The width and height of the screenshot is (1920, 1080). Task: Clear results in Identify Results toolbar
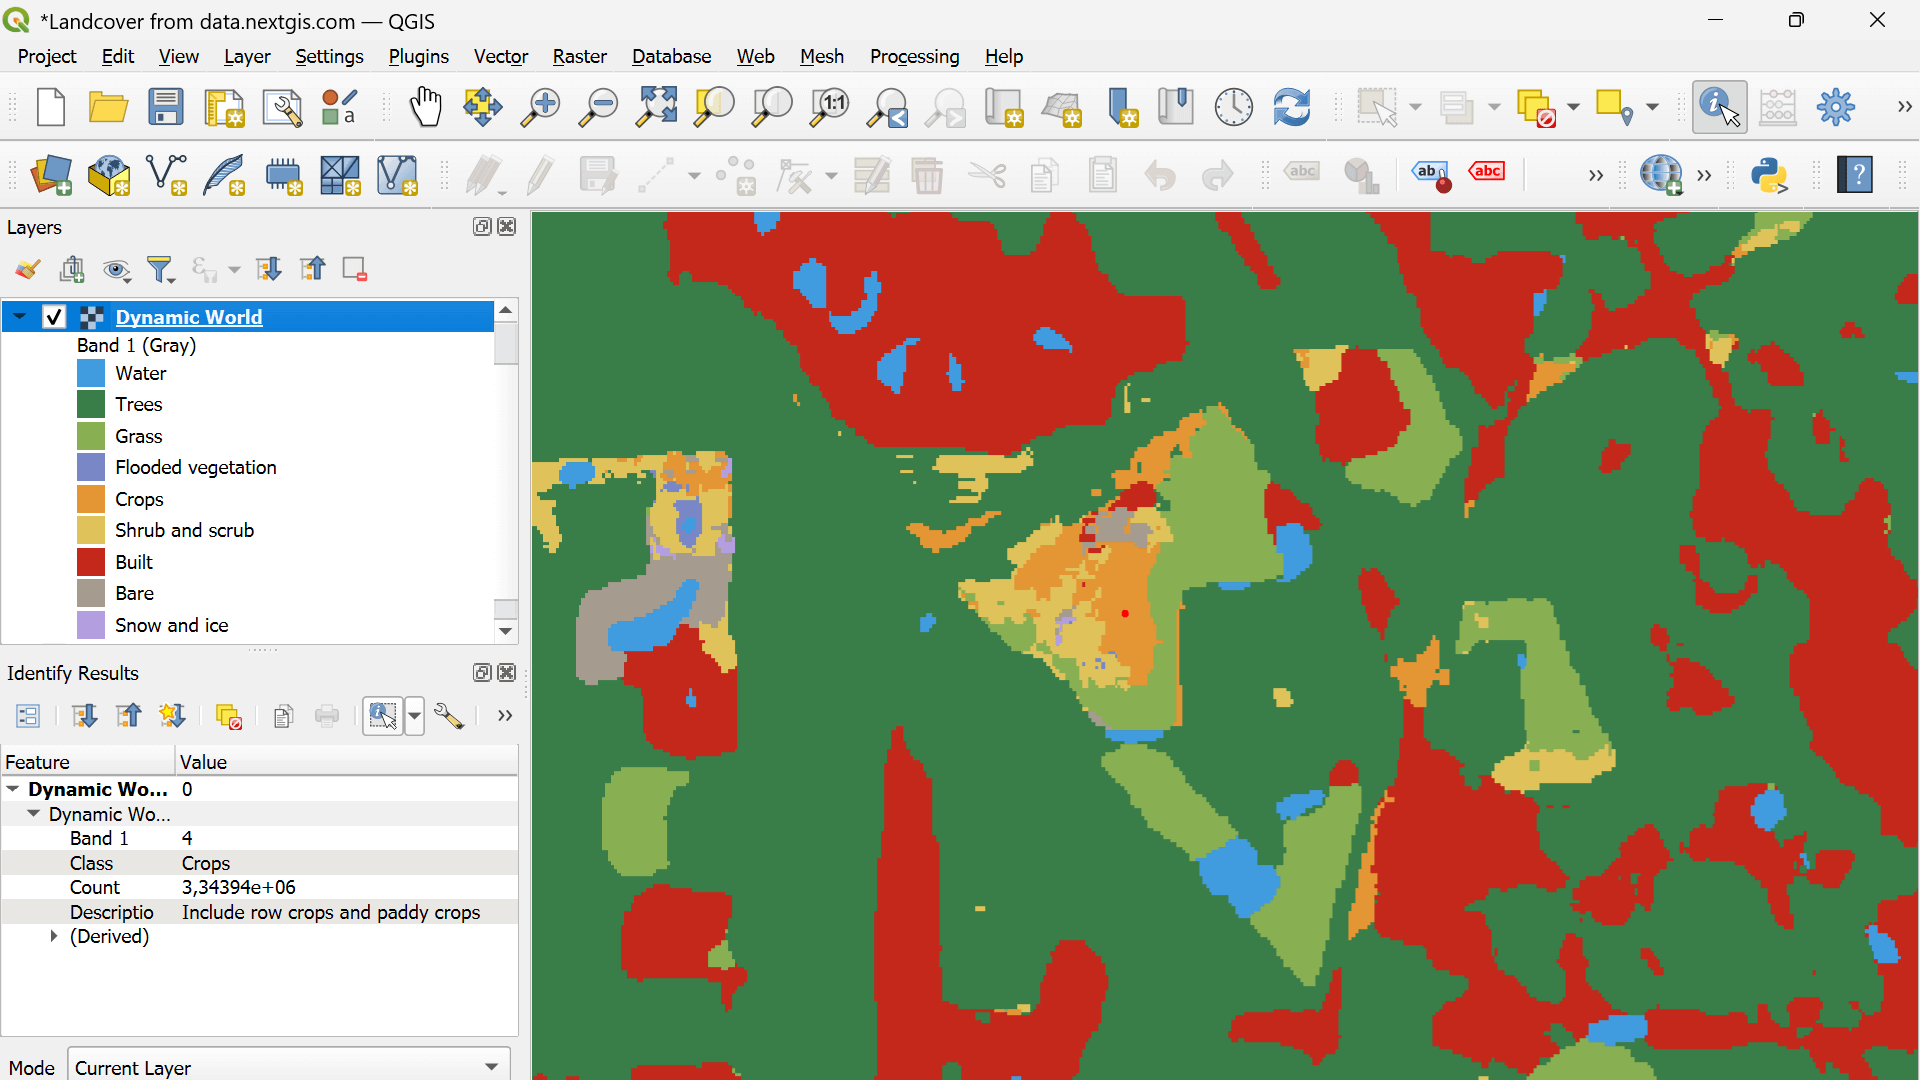tap(228, 716)
